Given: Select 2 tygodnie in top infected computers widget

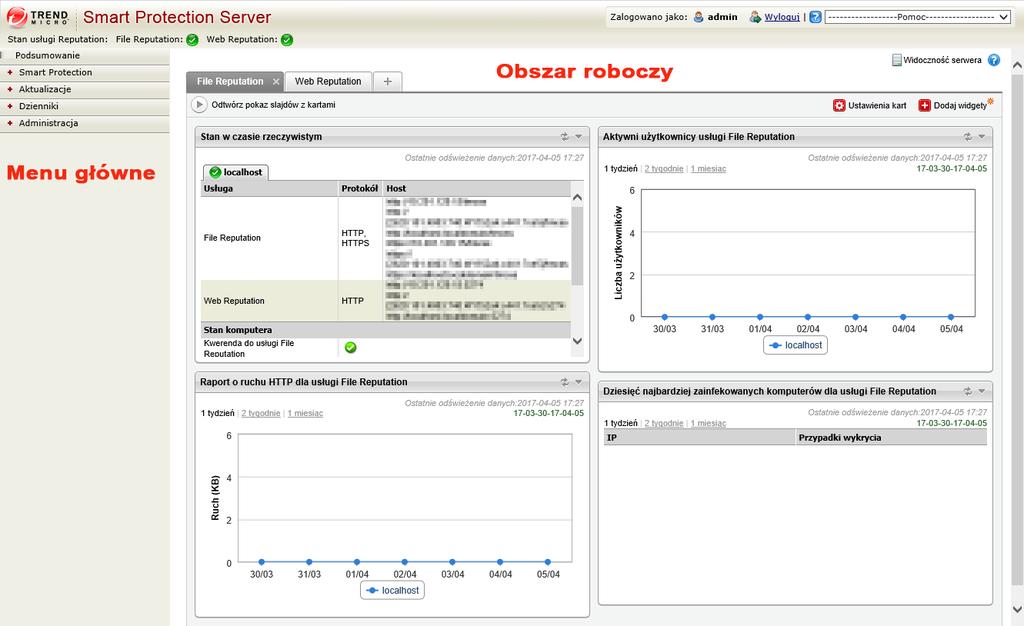Looking at the screenshot, I should tap(664, 423).
